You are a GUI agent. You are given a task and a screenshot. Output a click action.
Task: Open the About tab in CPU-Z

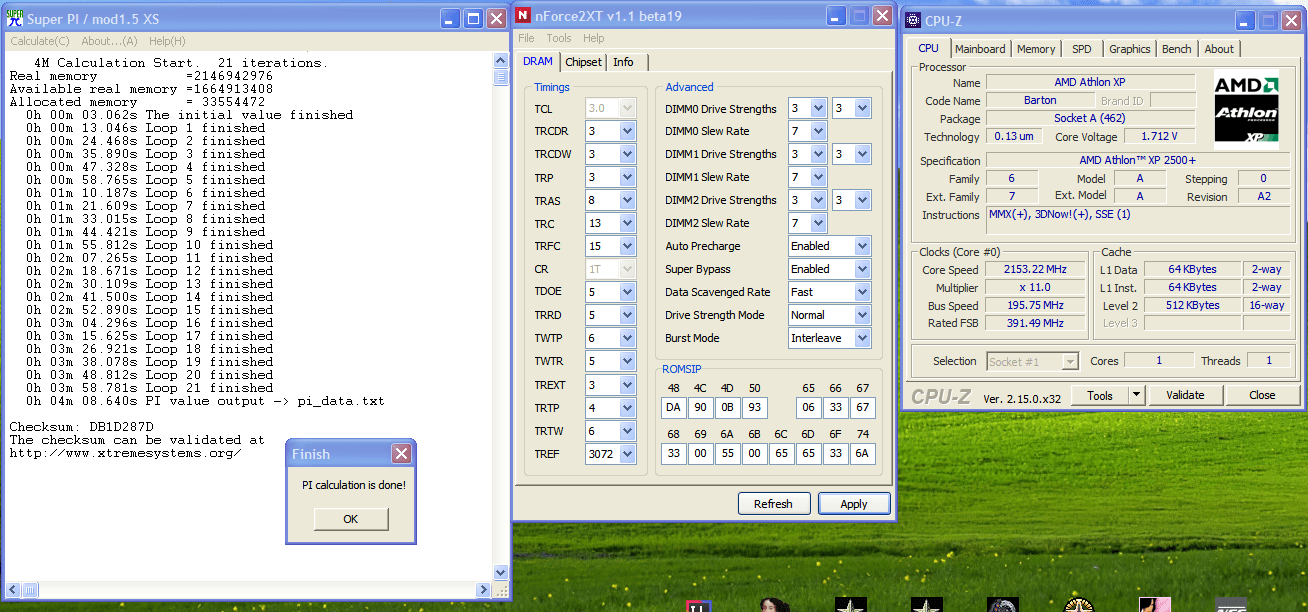(1219, 49)
